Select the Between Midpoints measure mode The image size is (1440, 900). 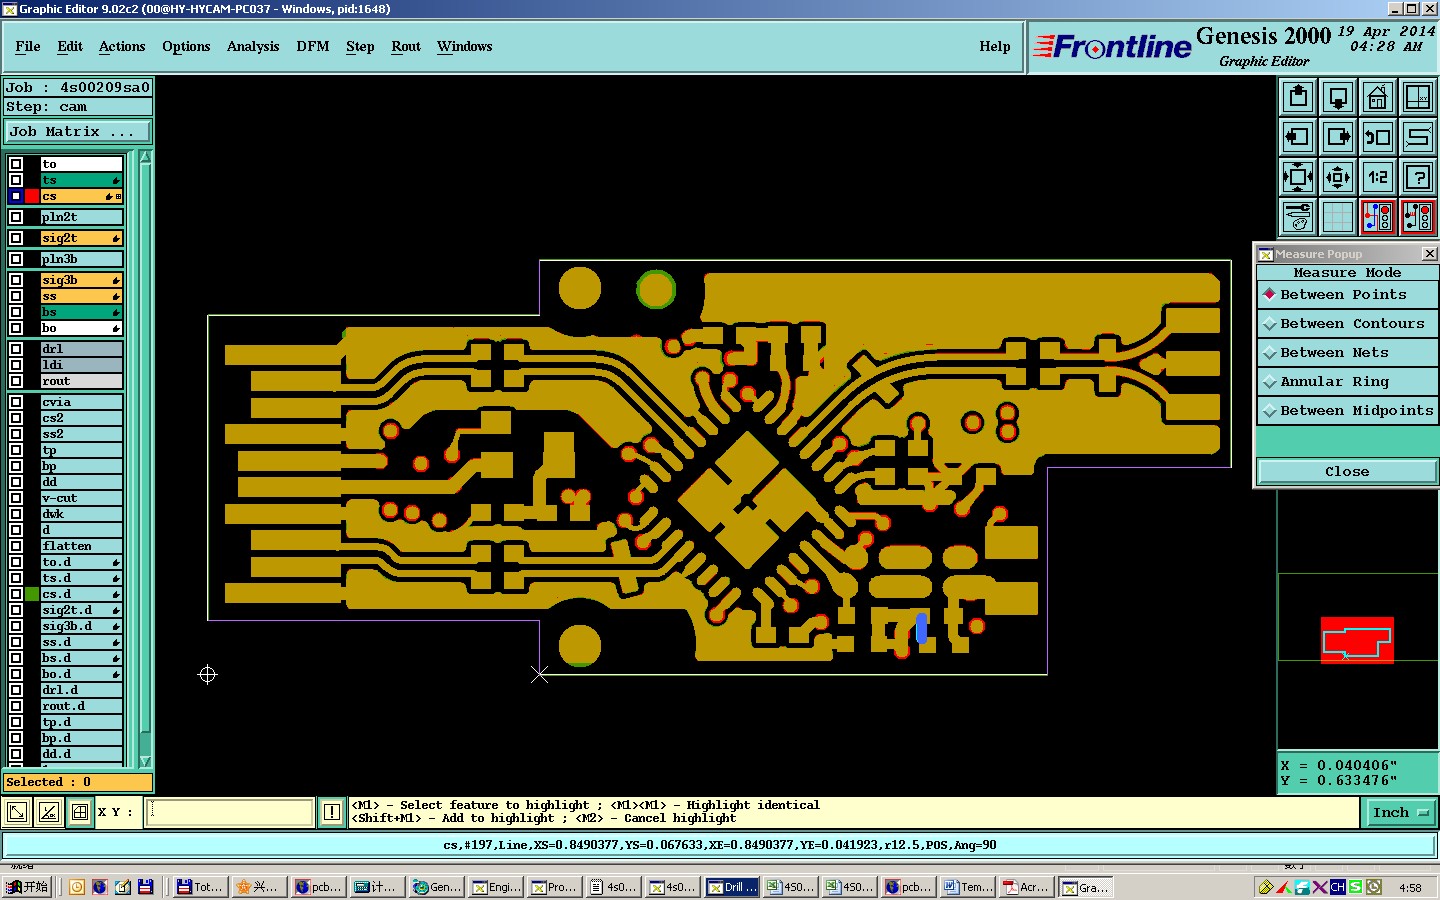point(1347,411)
